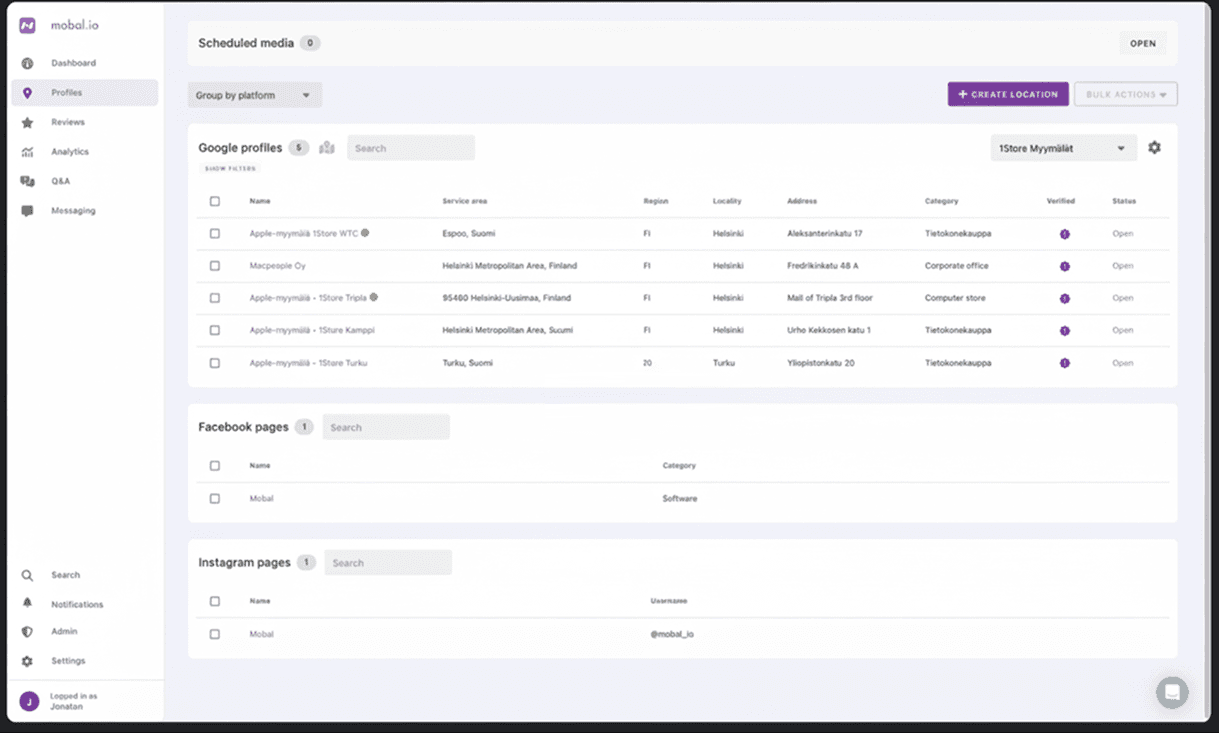The width and height of the screenshot is (1219, 733).
Task: Click the Q&A chat icon
Action: pyautogui.click(x=27, y=181)
